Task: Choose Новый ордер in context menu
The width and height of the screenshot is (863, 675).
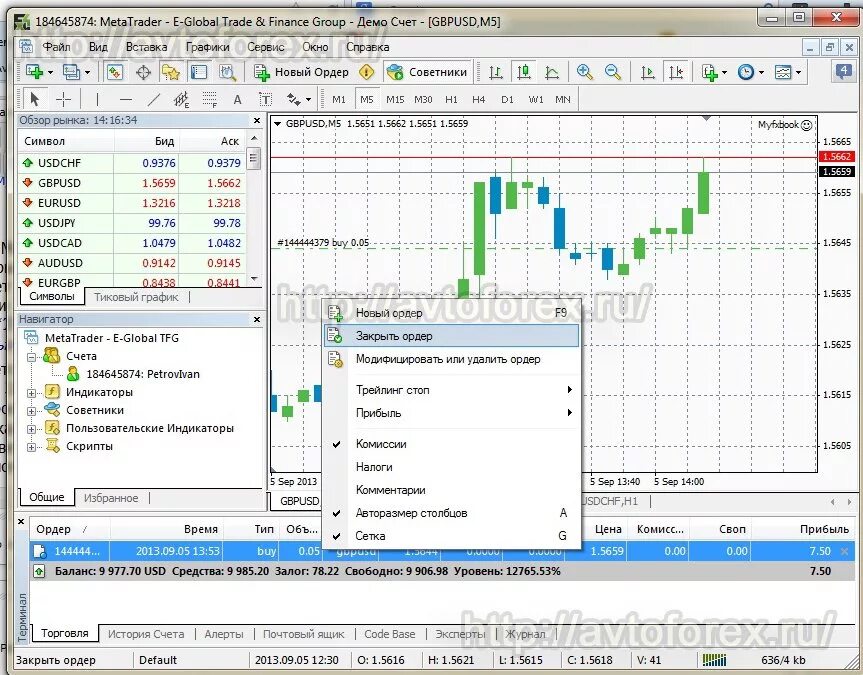Action: 452,313
